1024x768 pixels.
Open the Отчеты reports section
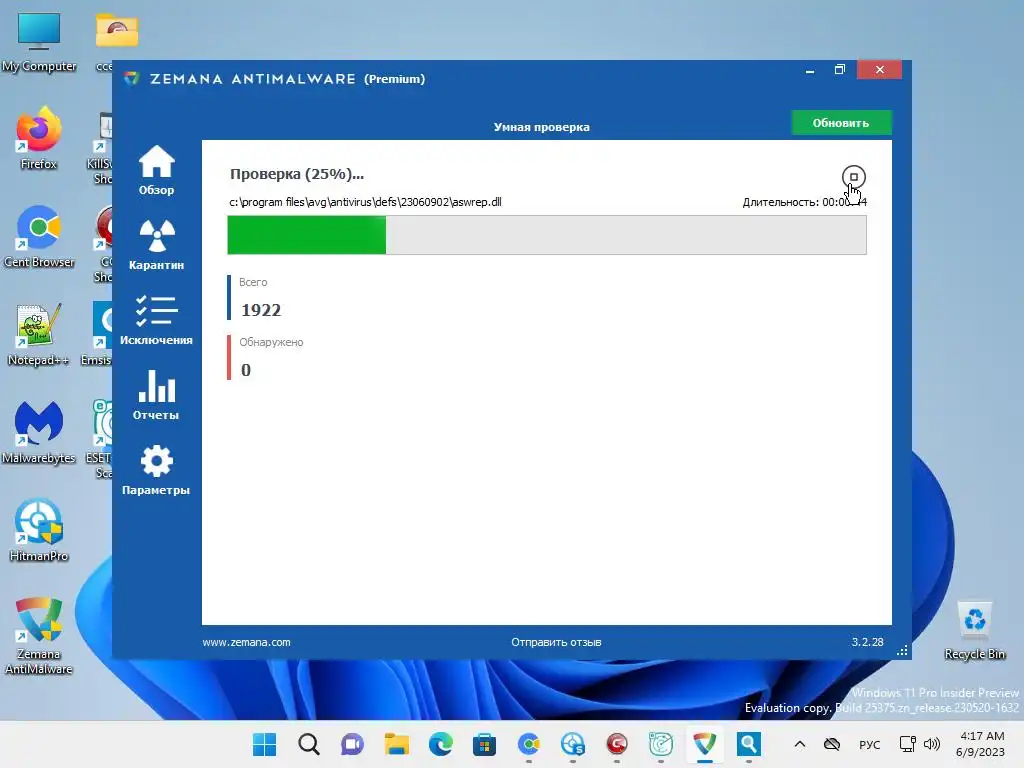(156, 395)
